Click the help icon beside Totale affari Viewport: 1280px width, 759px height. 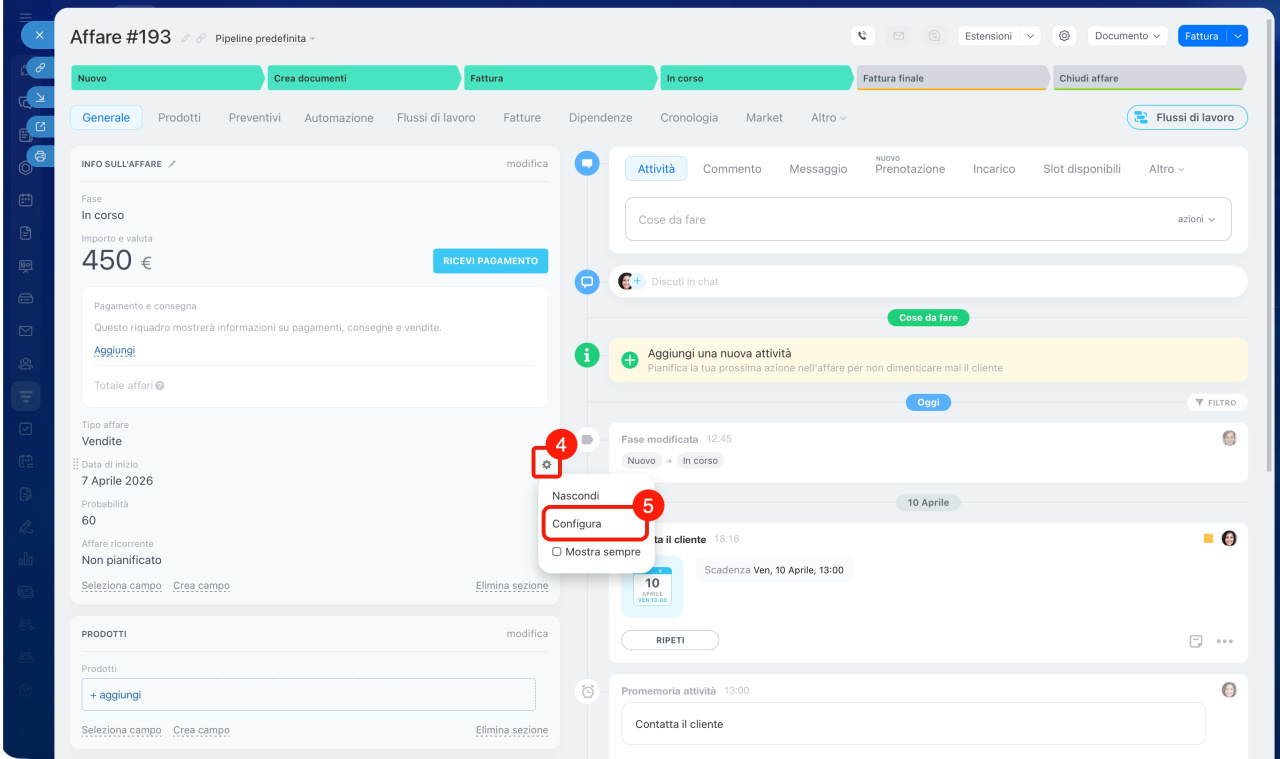160,386
